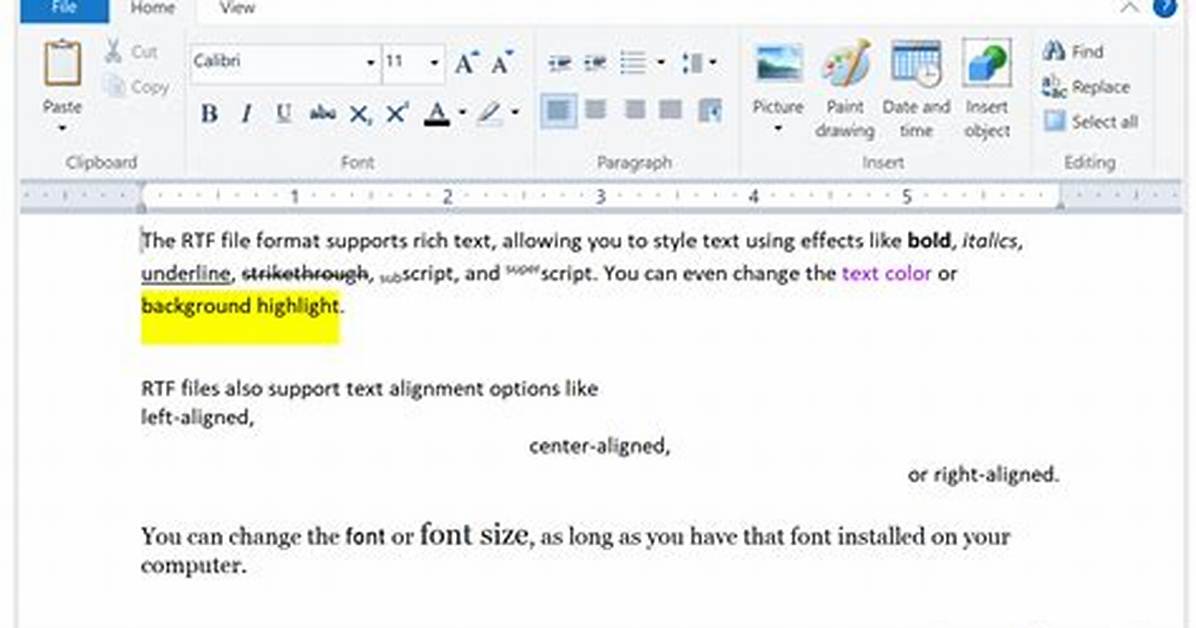This screenshot has width=1196, height=628.
Task: Shrink the font size
Action: [x=501, y=63]
